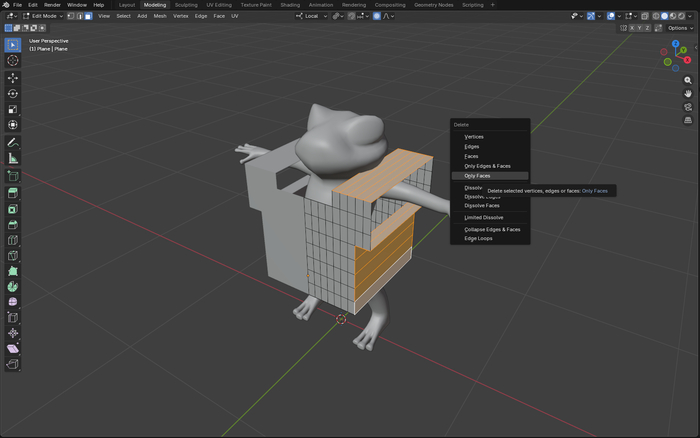The image size is (700, 438).
Task: Click the zoom magnifier viewport icon
Action: (x=688, y=80)
